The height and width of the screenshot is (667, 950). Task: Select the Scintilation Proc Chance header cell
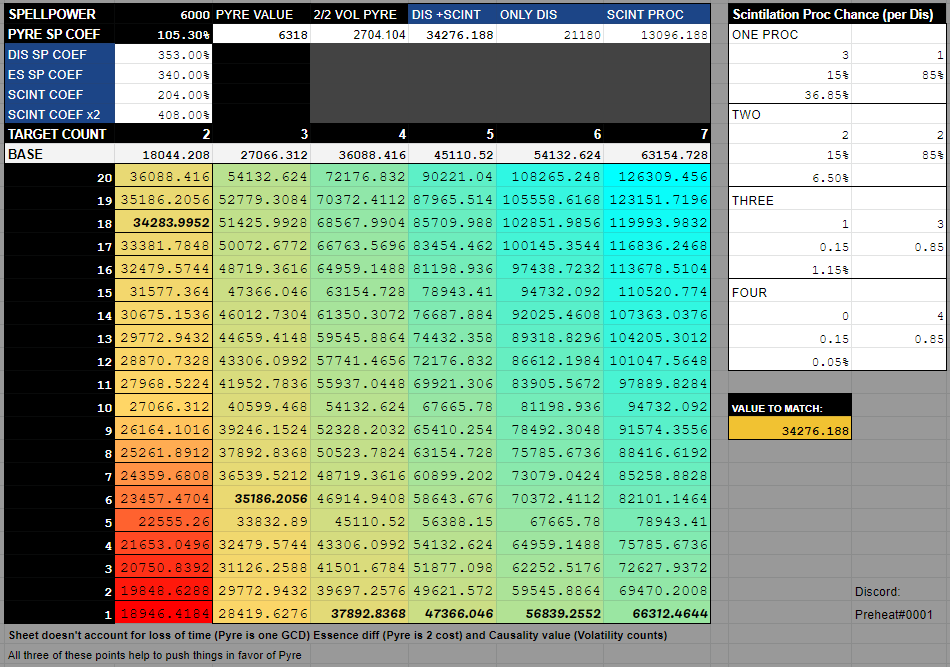tap(838, 15)
